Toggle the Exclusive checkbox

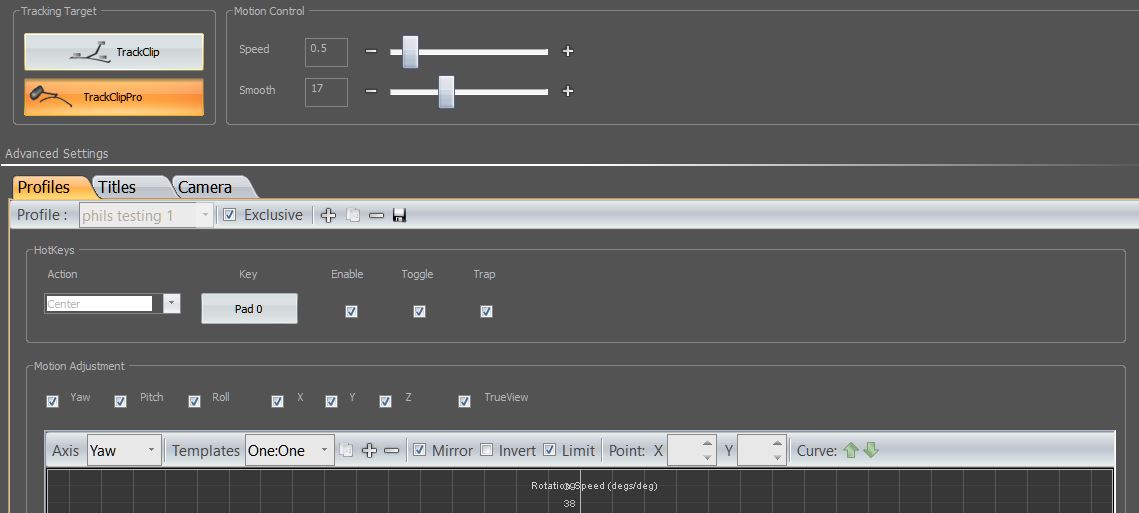[230, 215]
